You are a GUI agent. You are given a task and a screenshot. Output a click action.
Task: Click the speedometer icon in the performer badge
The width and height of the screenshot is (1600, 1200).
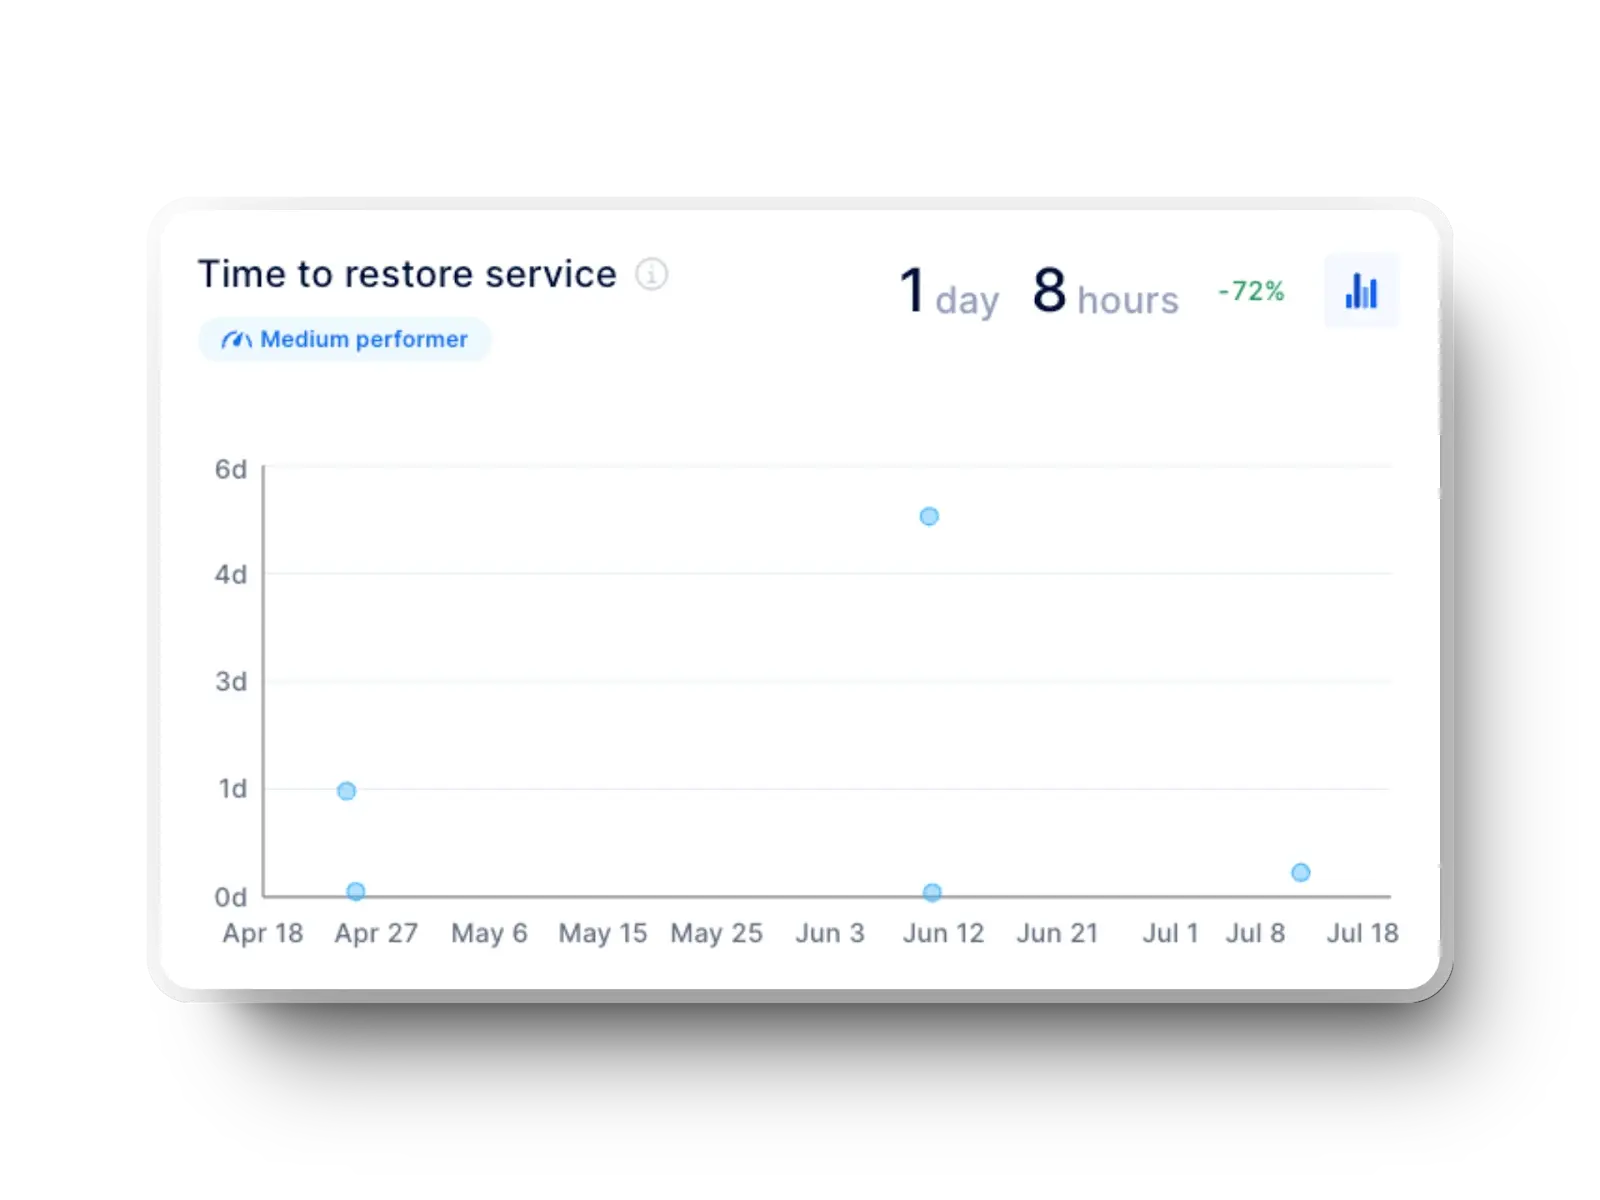tap(237, 339)
